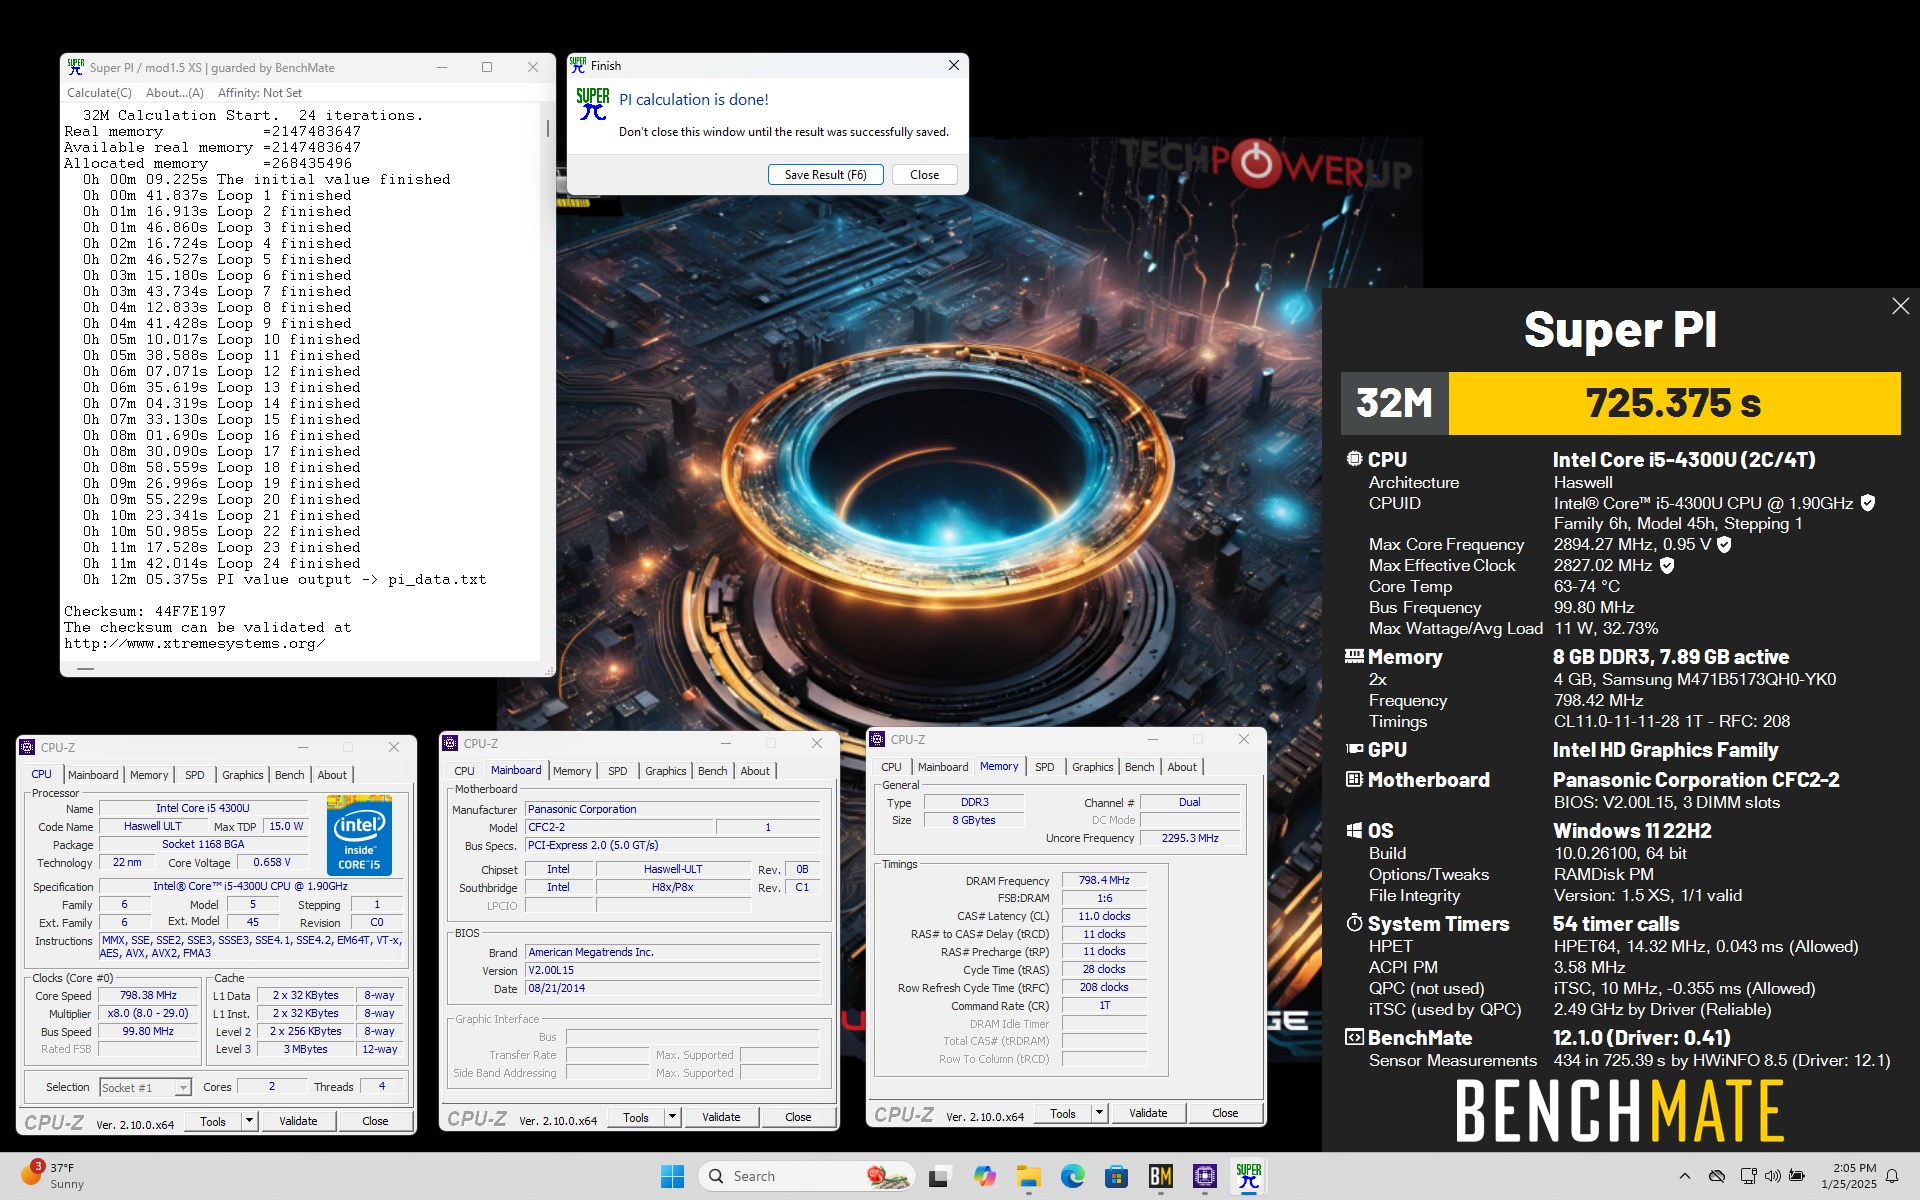Image resolution: width=1920 pixels, height=1200 pixels.
Task: Switch to BenchMate taskbar icon
Action: pyautogui.click(x=1160, y=1176)
